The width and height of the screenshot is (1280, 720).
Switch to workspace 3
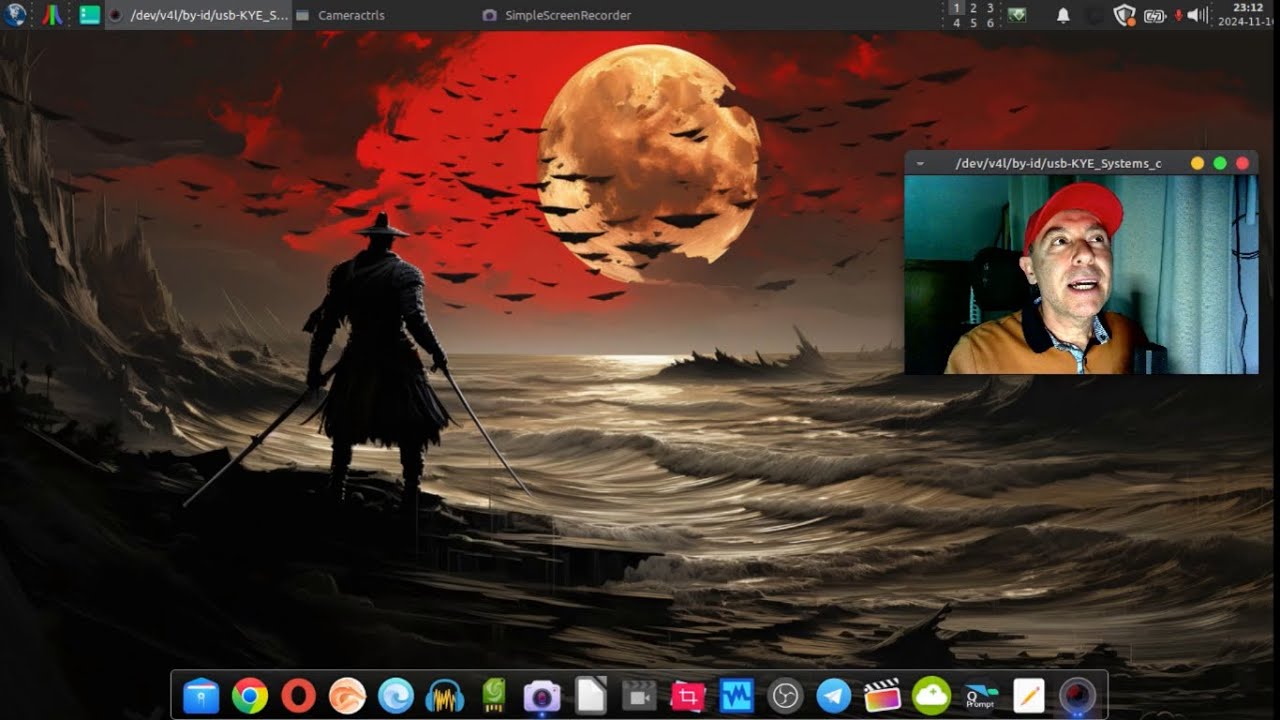tap(991, 8)
